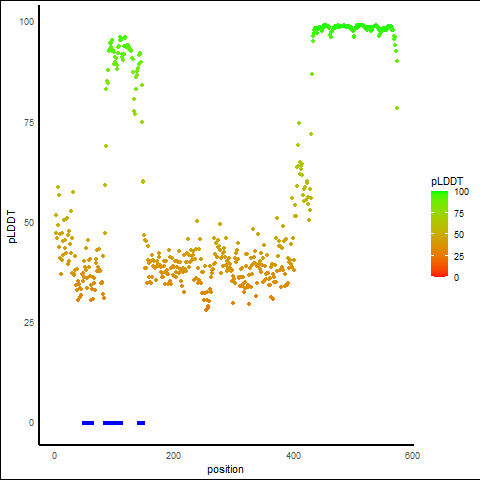Screen dimensions: 480x480
Task: Click the y-axis tick label 25
Action: tap(29, 323)
